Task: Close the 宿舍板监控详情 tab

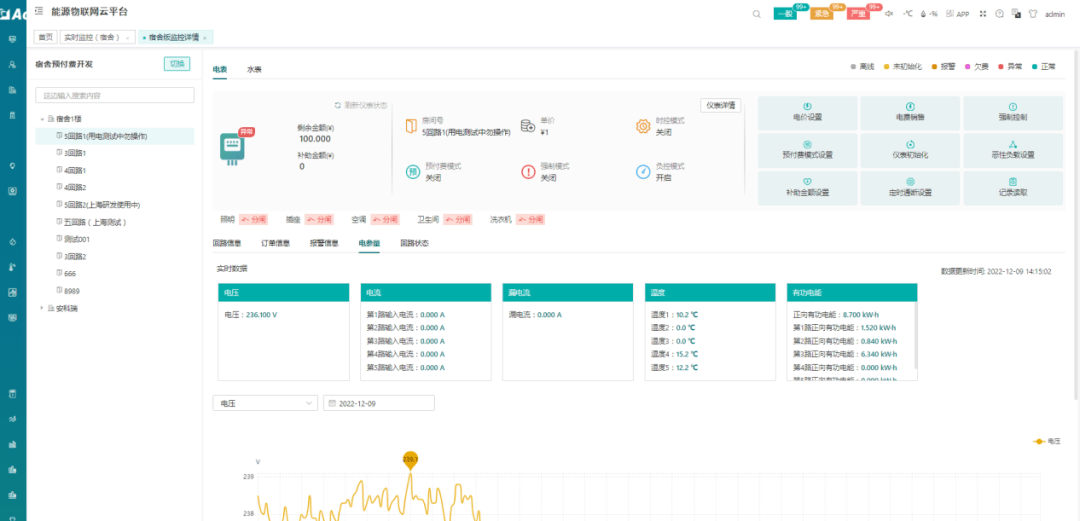Action: pos(205,38)
